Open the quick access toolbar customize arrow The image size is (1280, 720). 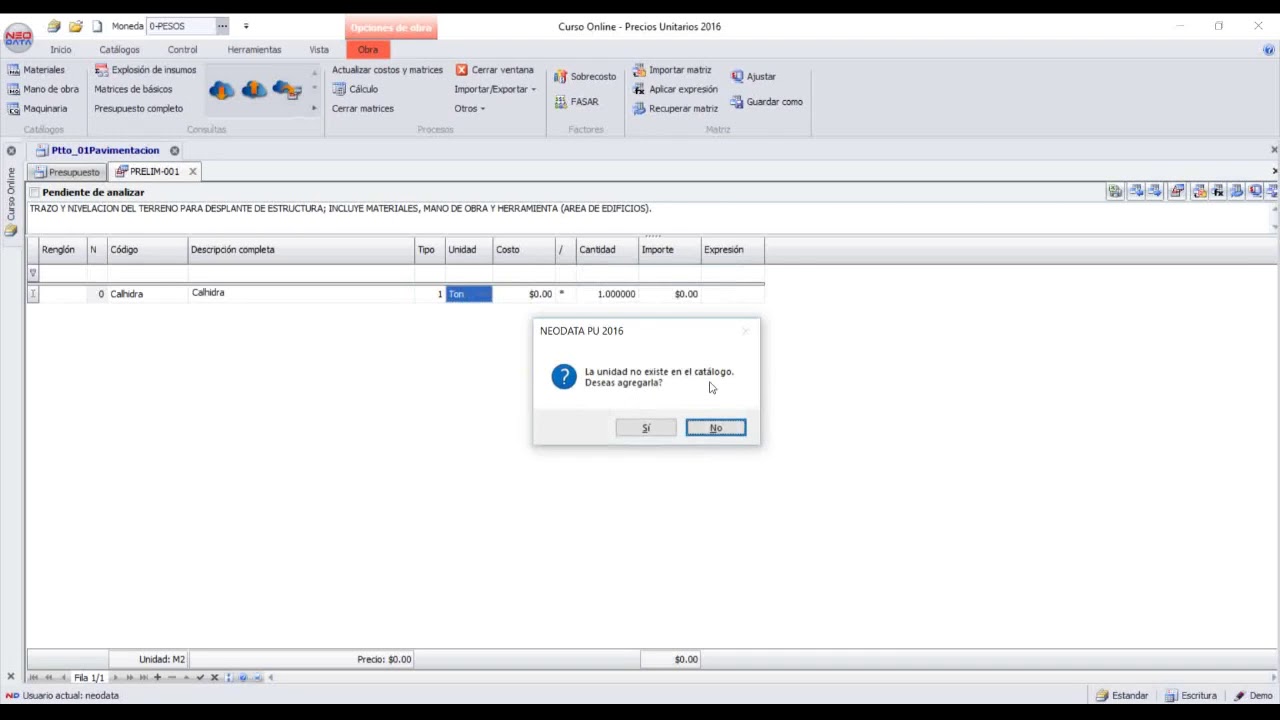[246, 26]
